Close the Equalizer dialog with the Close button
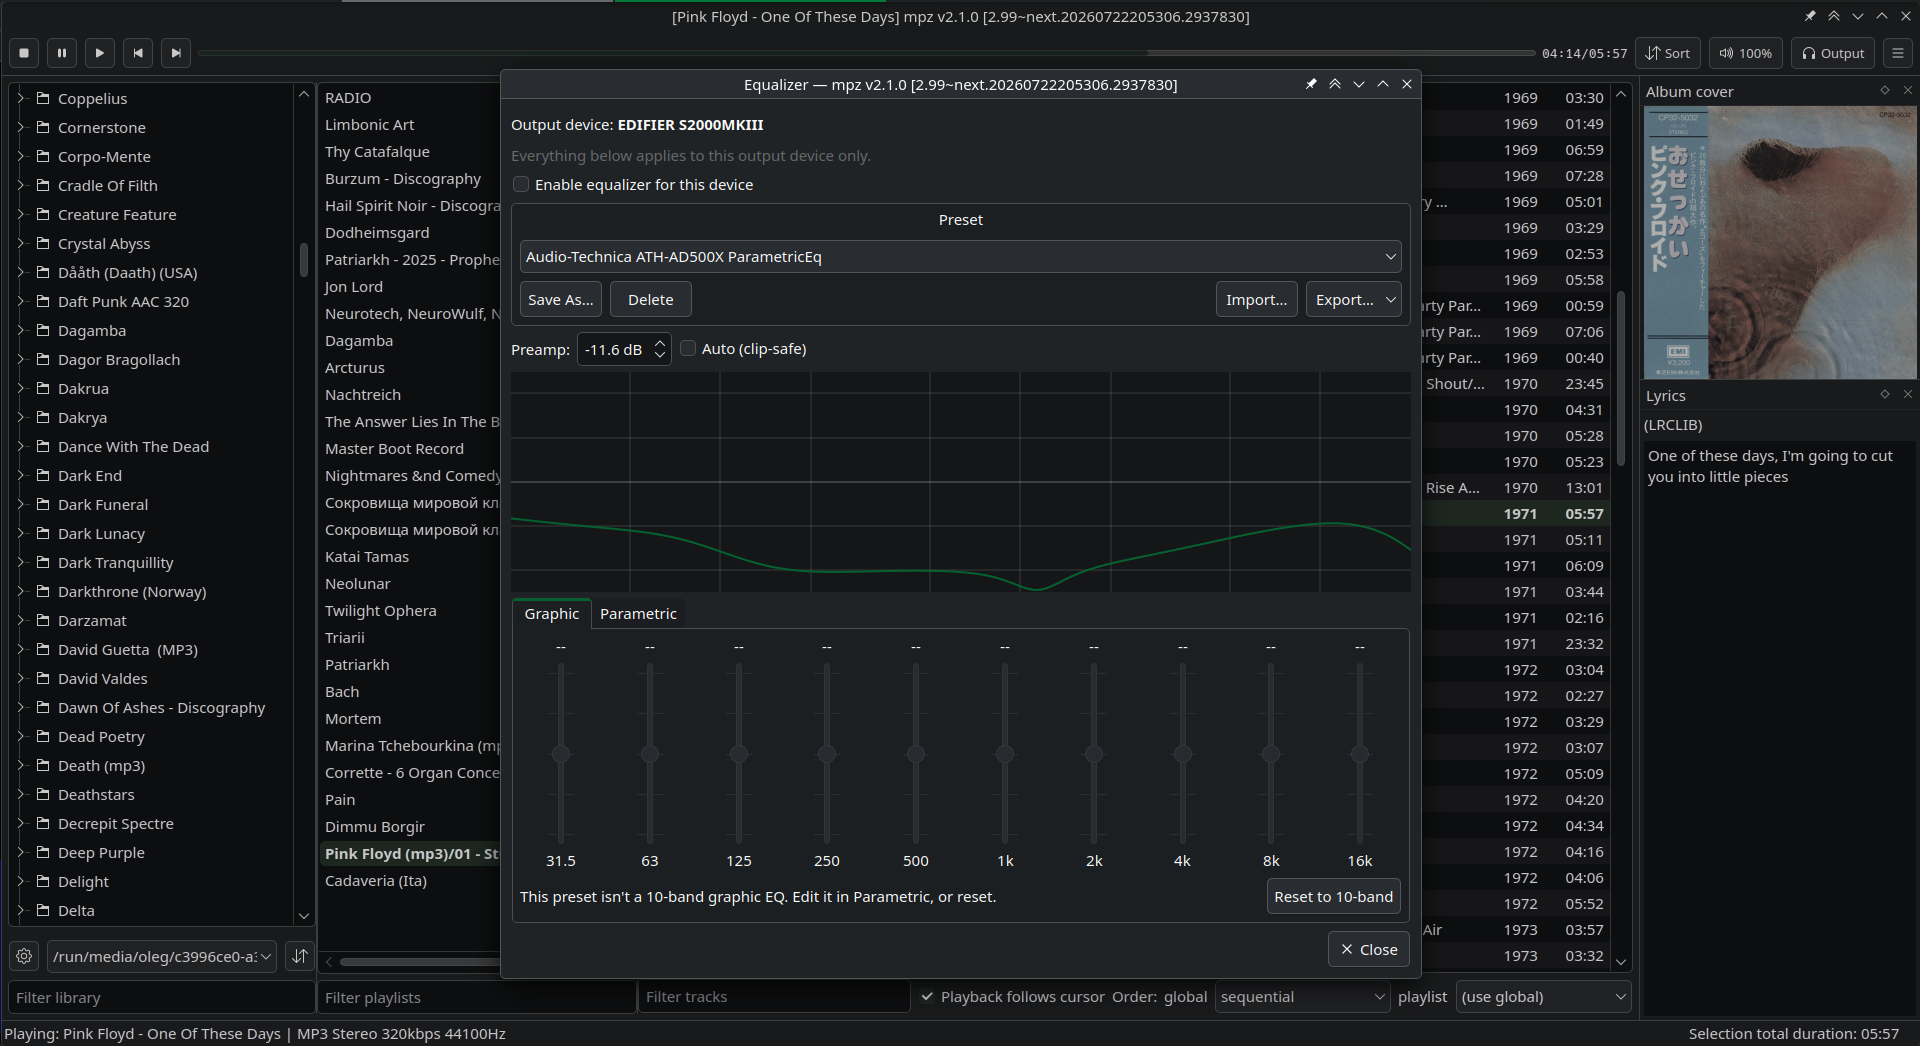The width and height of the screenshot is (1920, 1046). pos(1368,949)
